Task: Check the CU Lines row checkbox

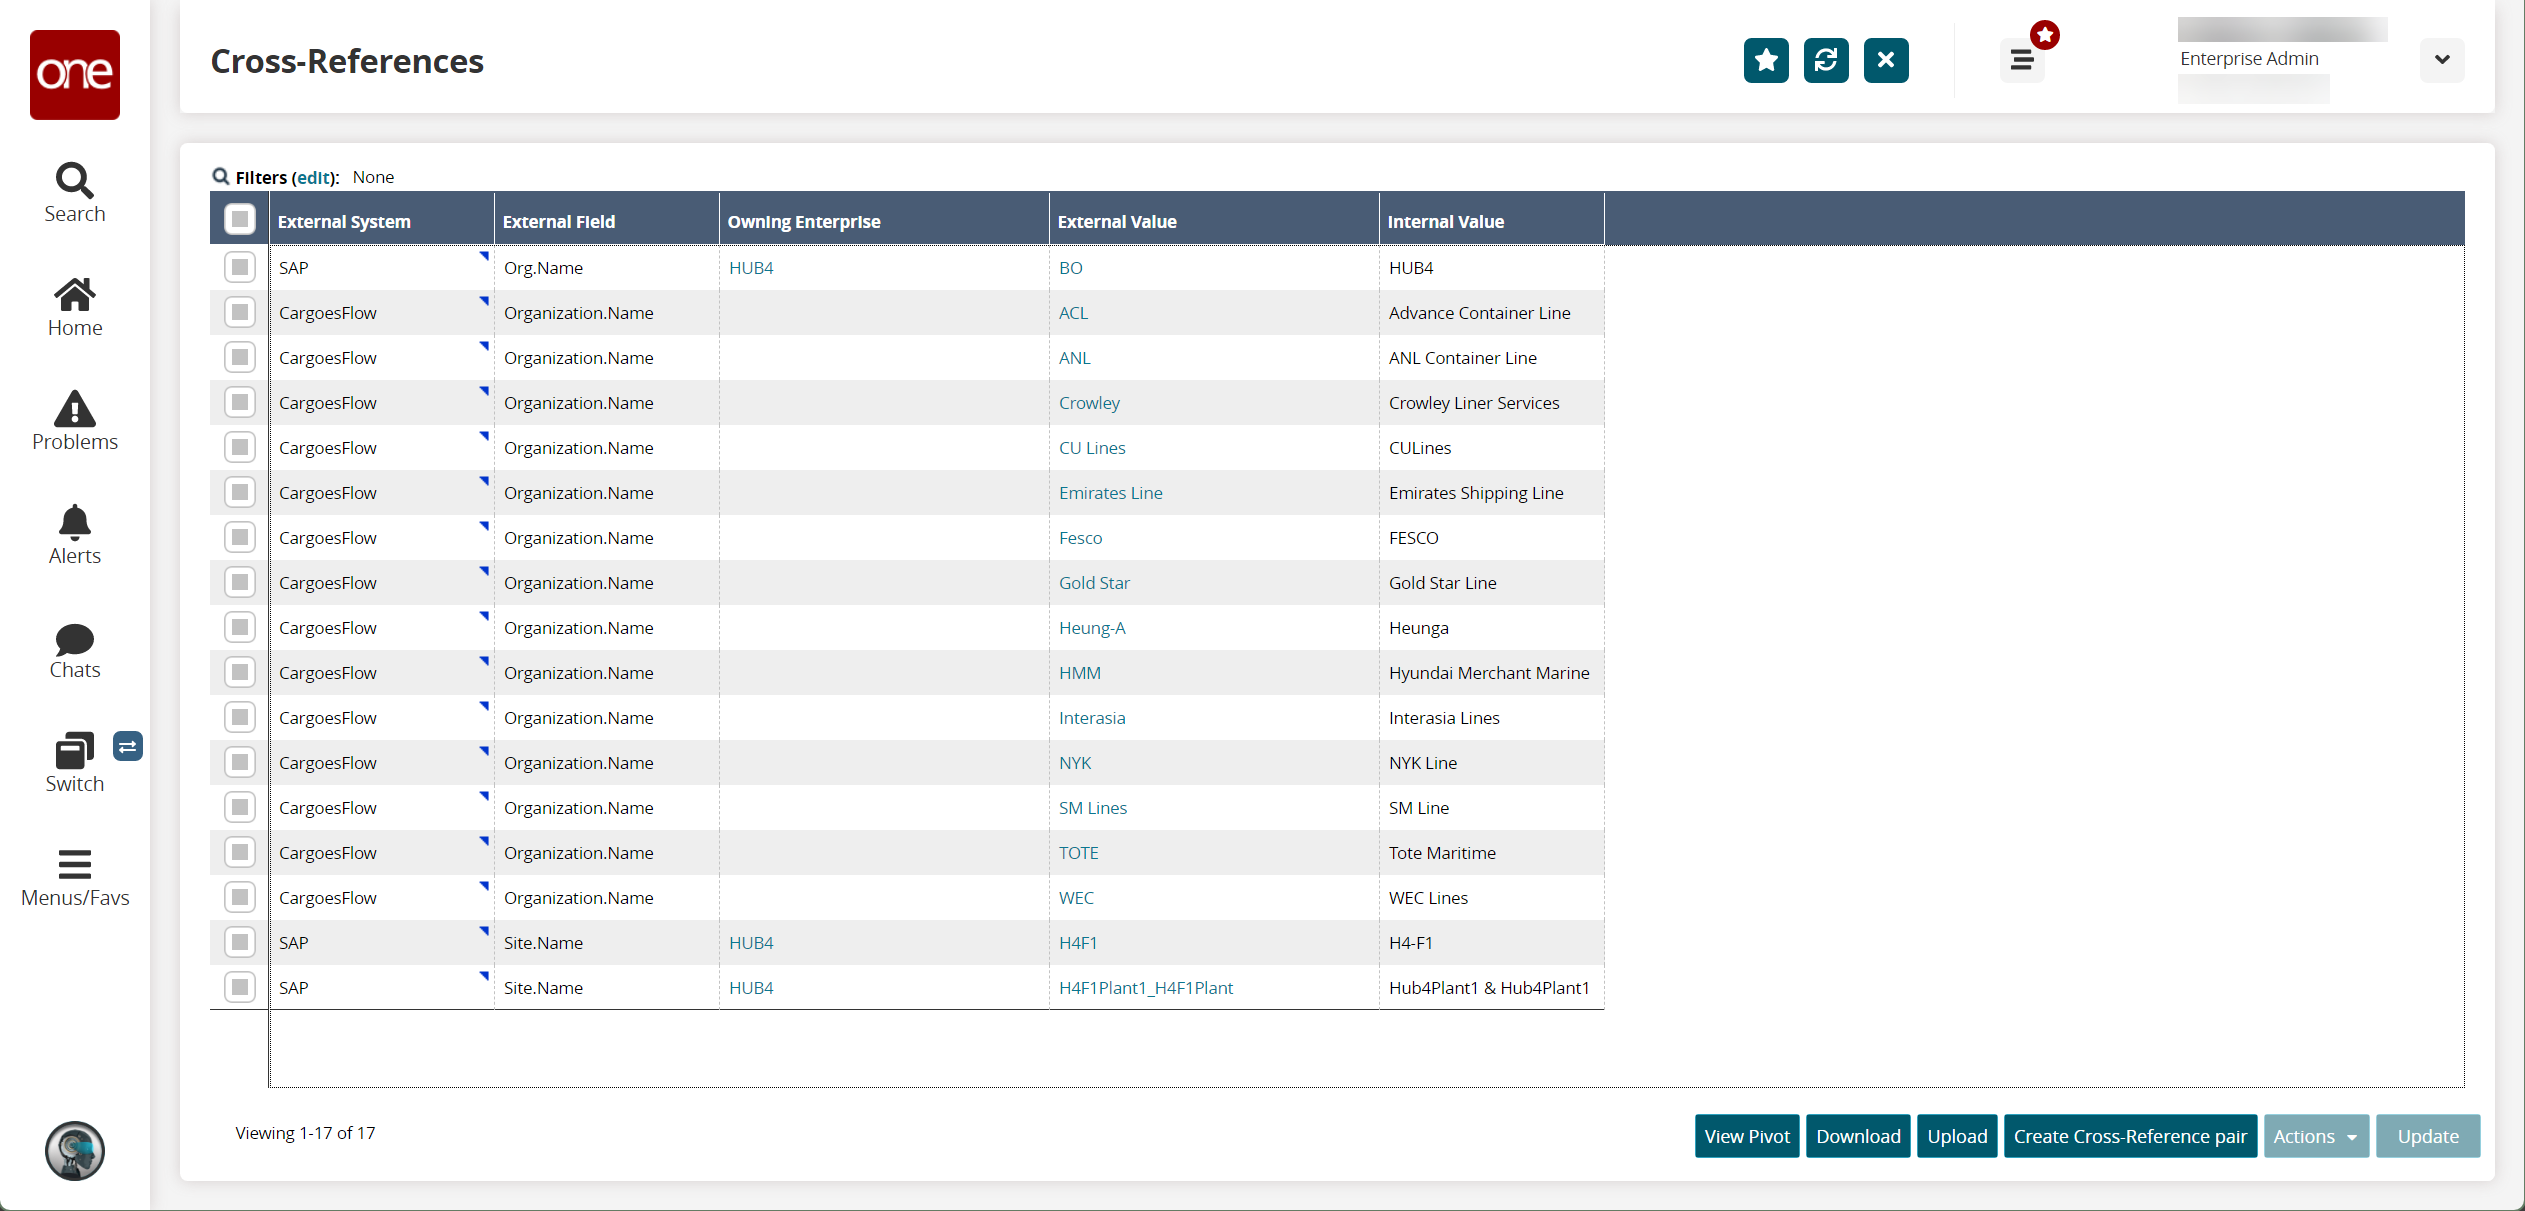Action: point(240,447)
